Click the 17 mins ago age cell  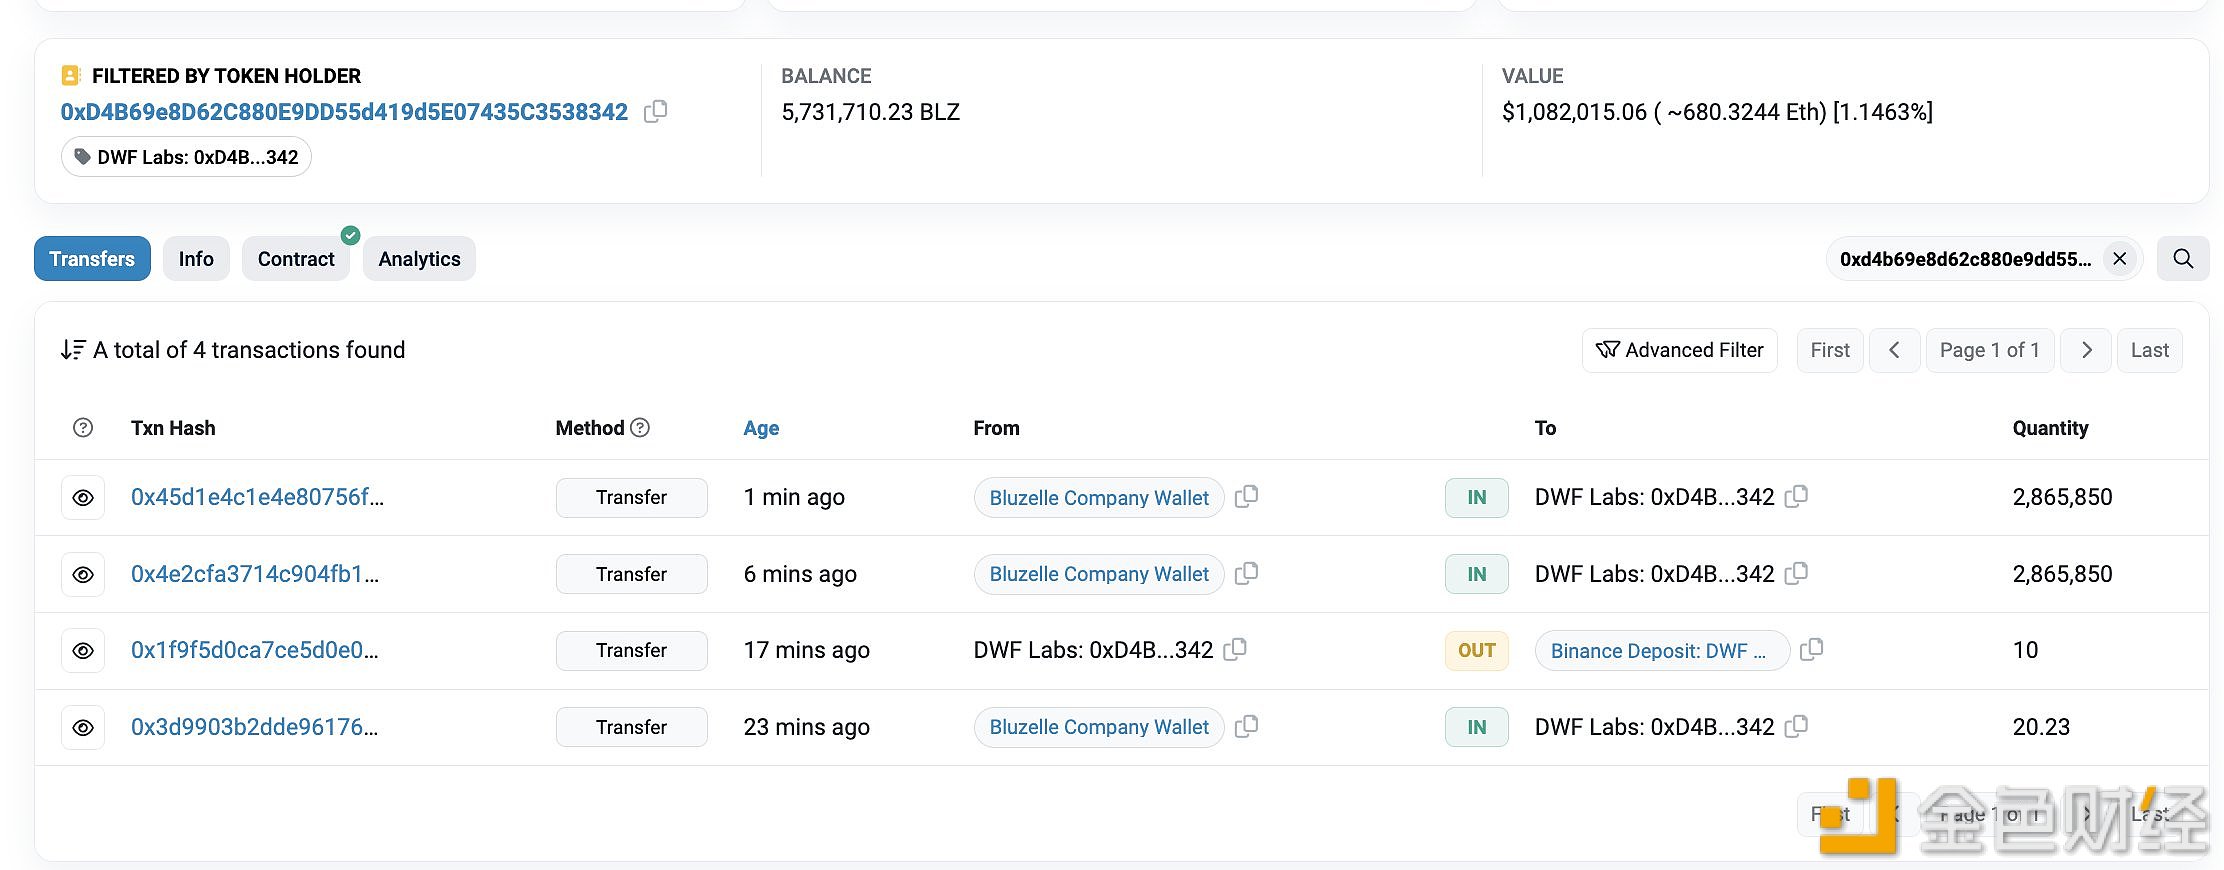(806, 650)
